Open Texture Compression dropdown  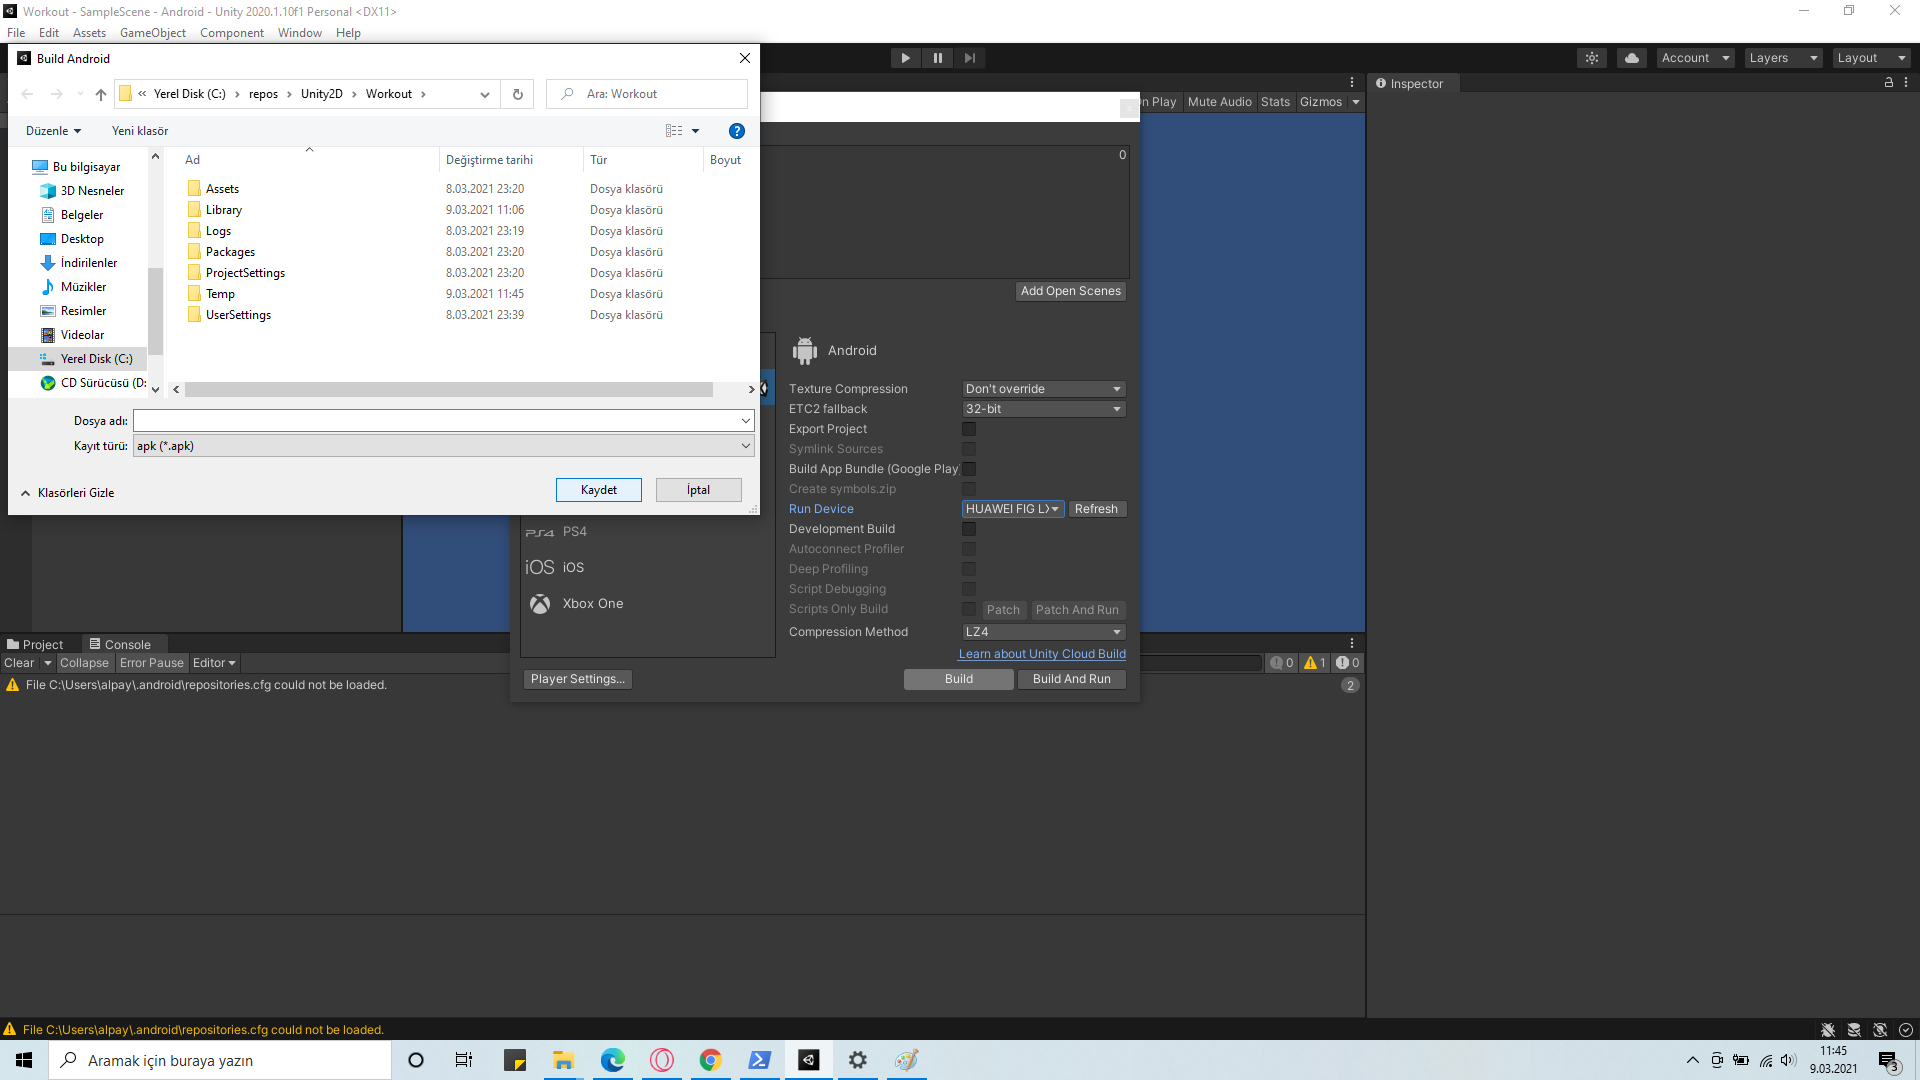pyautogui.click(x=1044, y=389)
